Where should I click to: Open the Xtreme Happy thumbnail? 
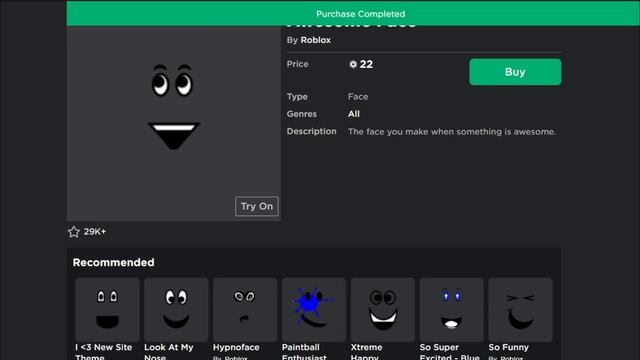pos(383,310)
